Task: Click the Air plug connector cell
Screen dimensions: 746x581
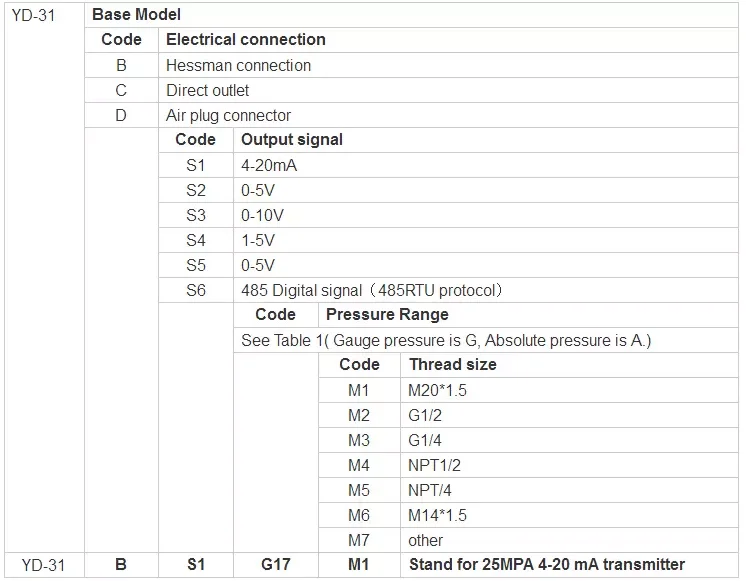Action: (228, 115)
